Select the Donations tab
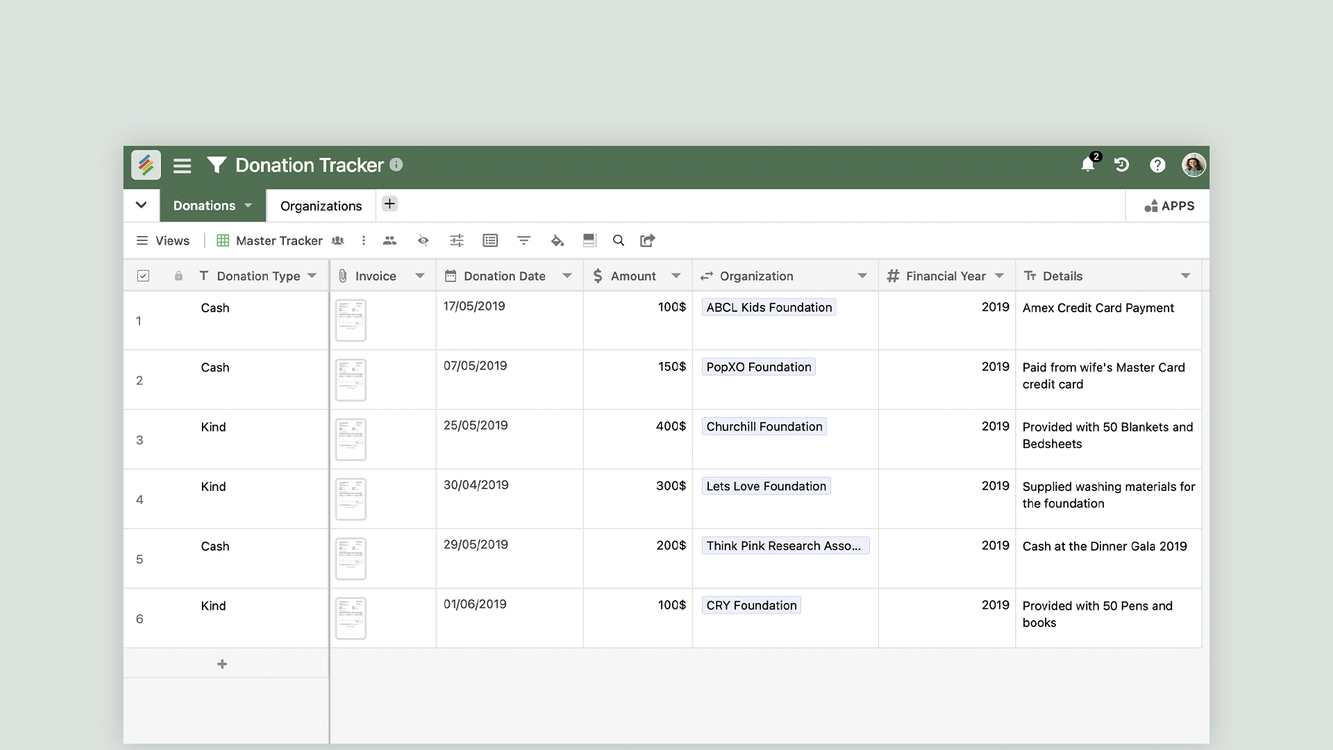The width and height of the screenshot is (1333, 750). pos(204,206)
